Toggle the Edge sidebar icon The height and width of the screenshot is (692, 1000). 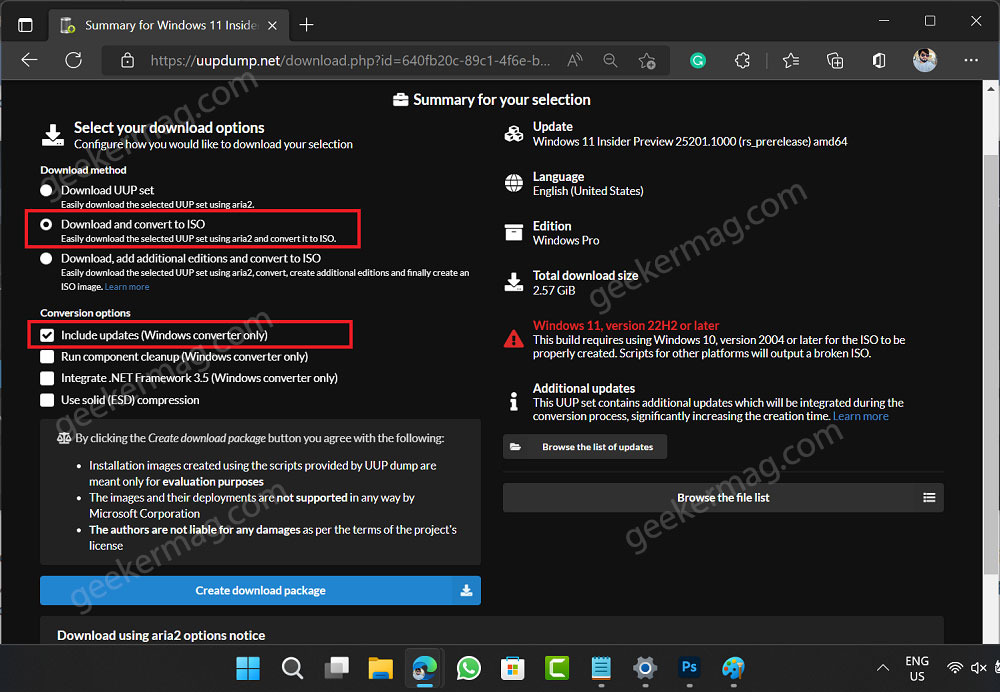(879, 61)
